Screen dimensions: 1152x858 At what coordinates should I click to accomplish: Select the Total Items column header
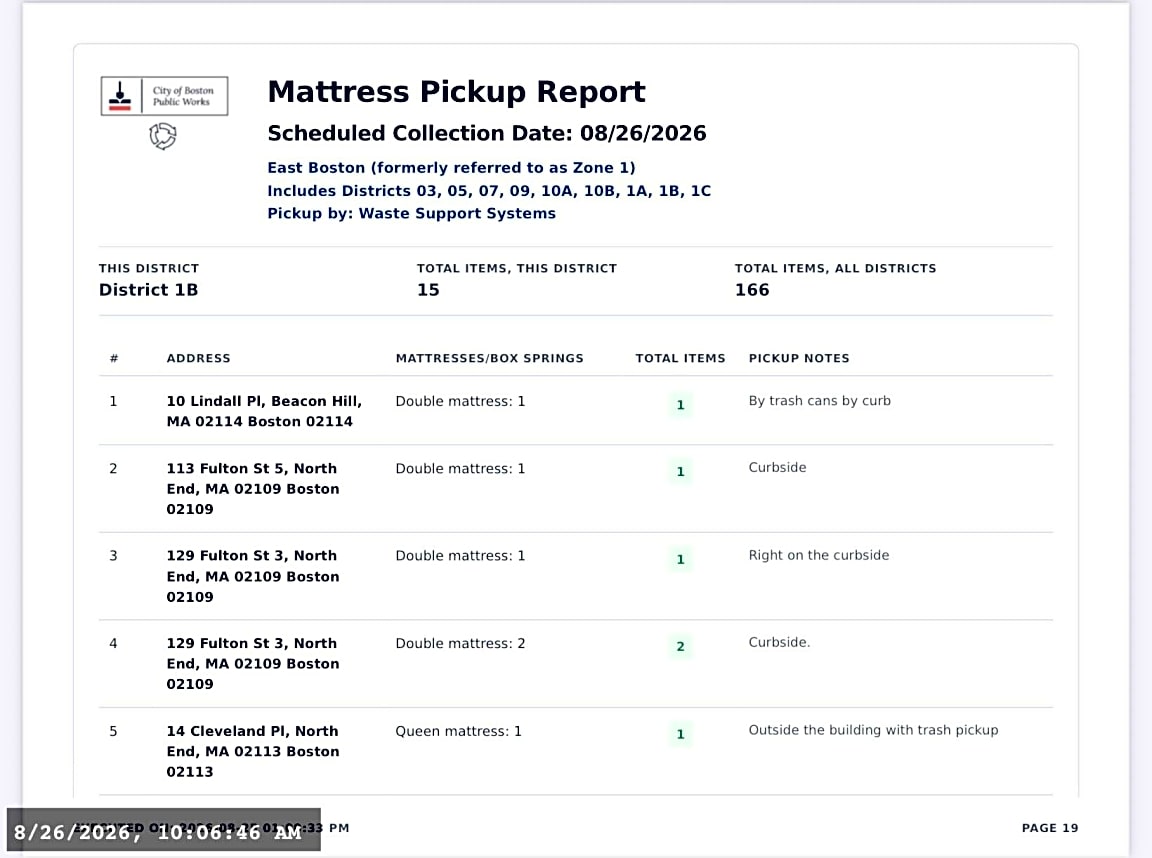[x=680, y=358]
